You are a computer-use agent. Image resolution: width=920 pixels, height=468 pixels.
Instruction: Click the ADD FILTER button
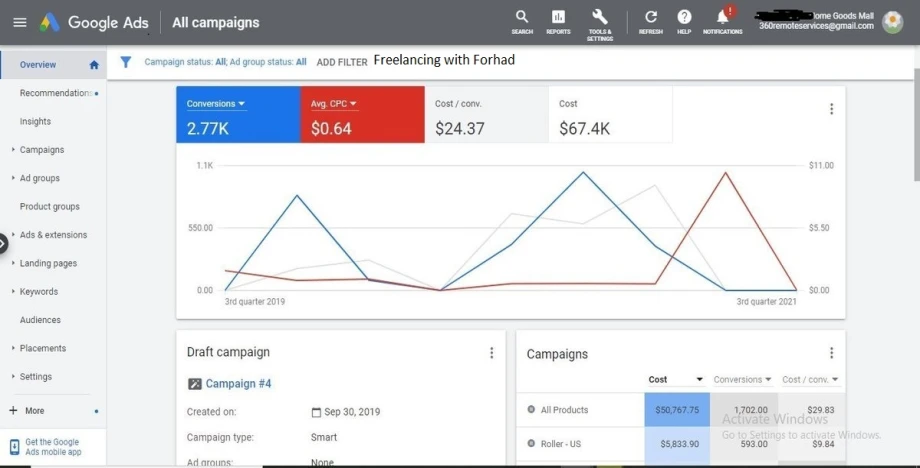pyautogui.click(x=342, y=62)
